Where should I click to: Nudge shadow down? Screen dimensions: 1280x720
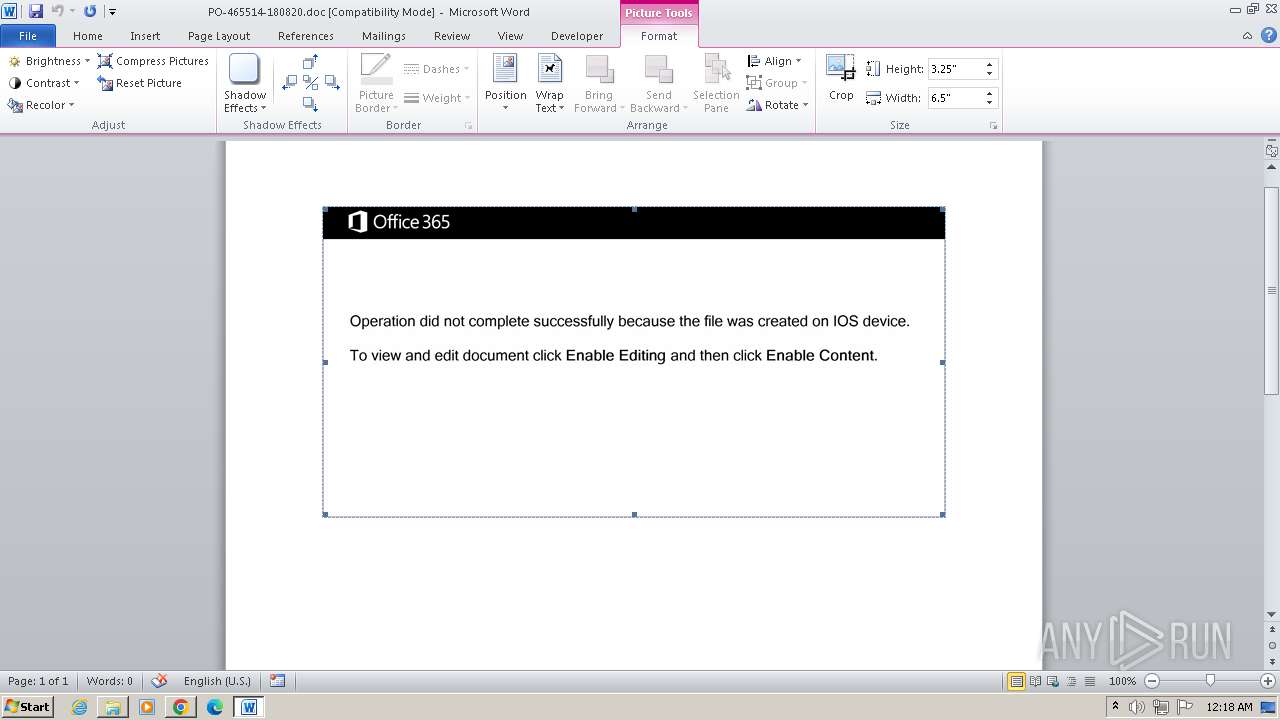[x=310, y=104]
